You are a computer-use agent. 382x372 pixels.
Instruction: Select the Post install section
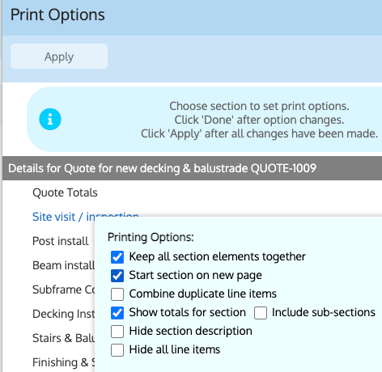click(60, 241)
